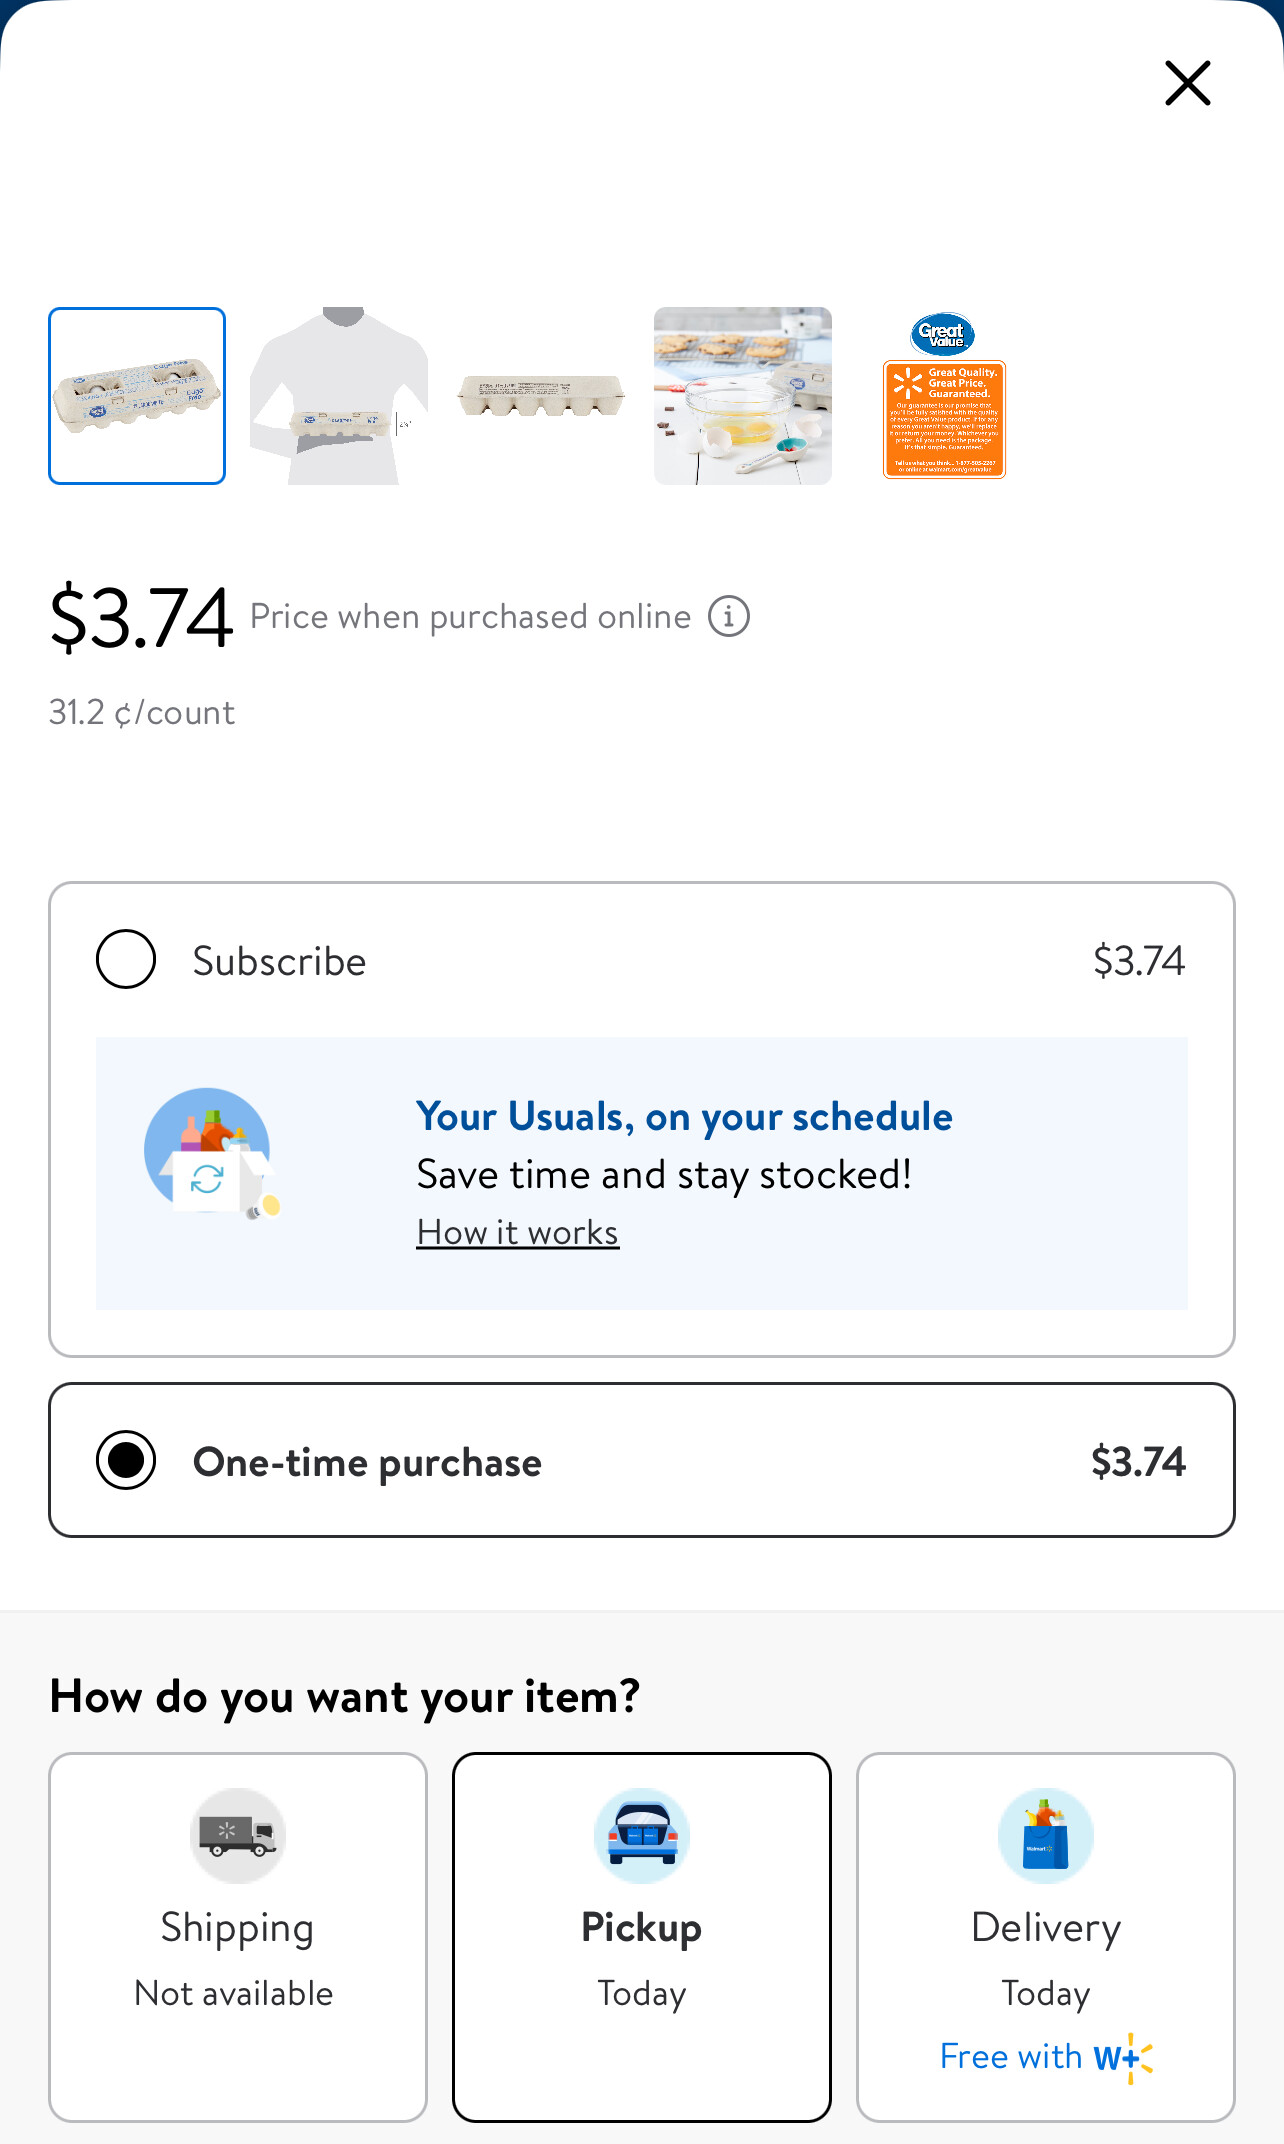This screenshot has height=2144, width=1284.
Task: Choose the Delivery bag icon
Action: [x=1045, y=1836]
